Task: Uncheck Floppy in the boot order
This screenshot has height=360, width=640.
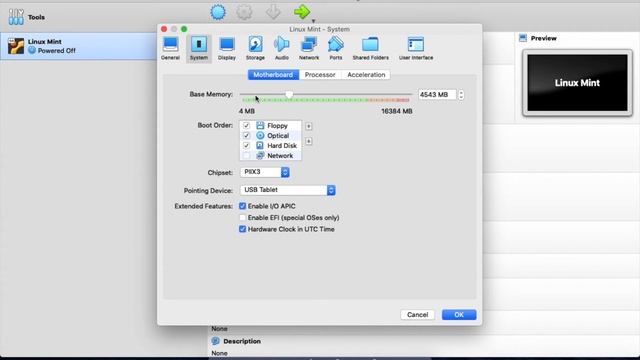Action: tap(246, 125)
